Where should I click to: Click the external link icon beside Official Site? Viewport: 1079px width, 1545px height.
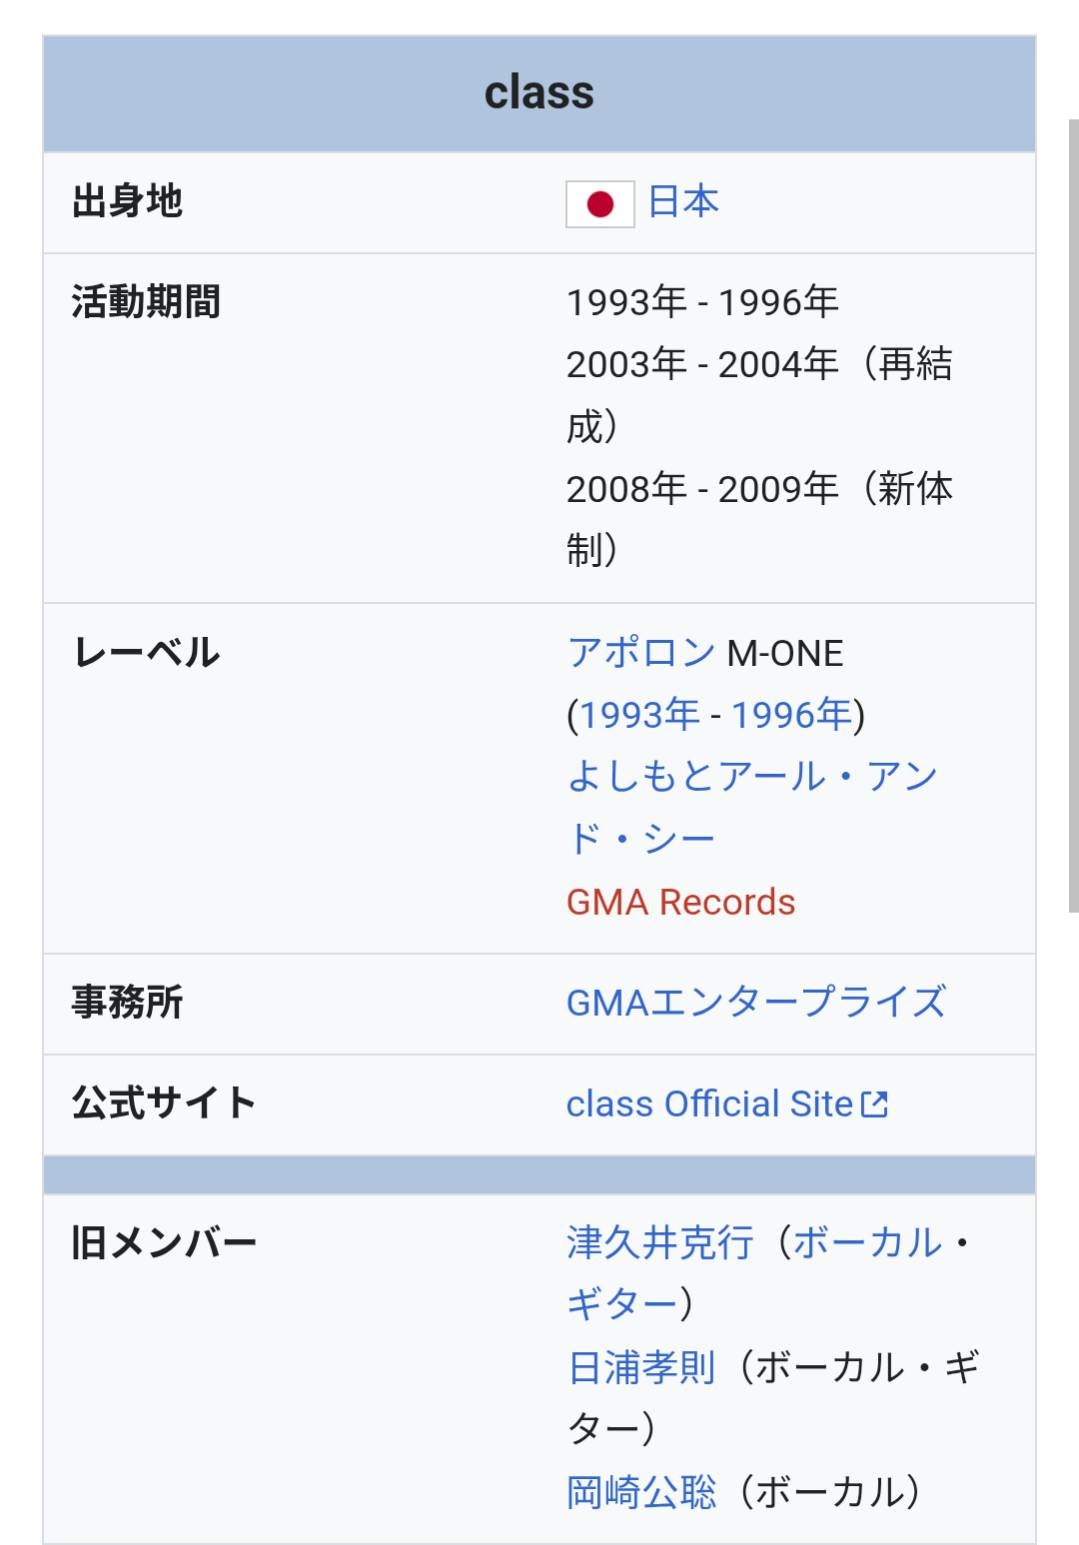coord(875,1104)
